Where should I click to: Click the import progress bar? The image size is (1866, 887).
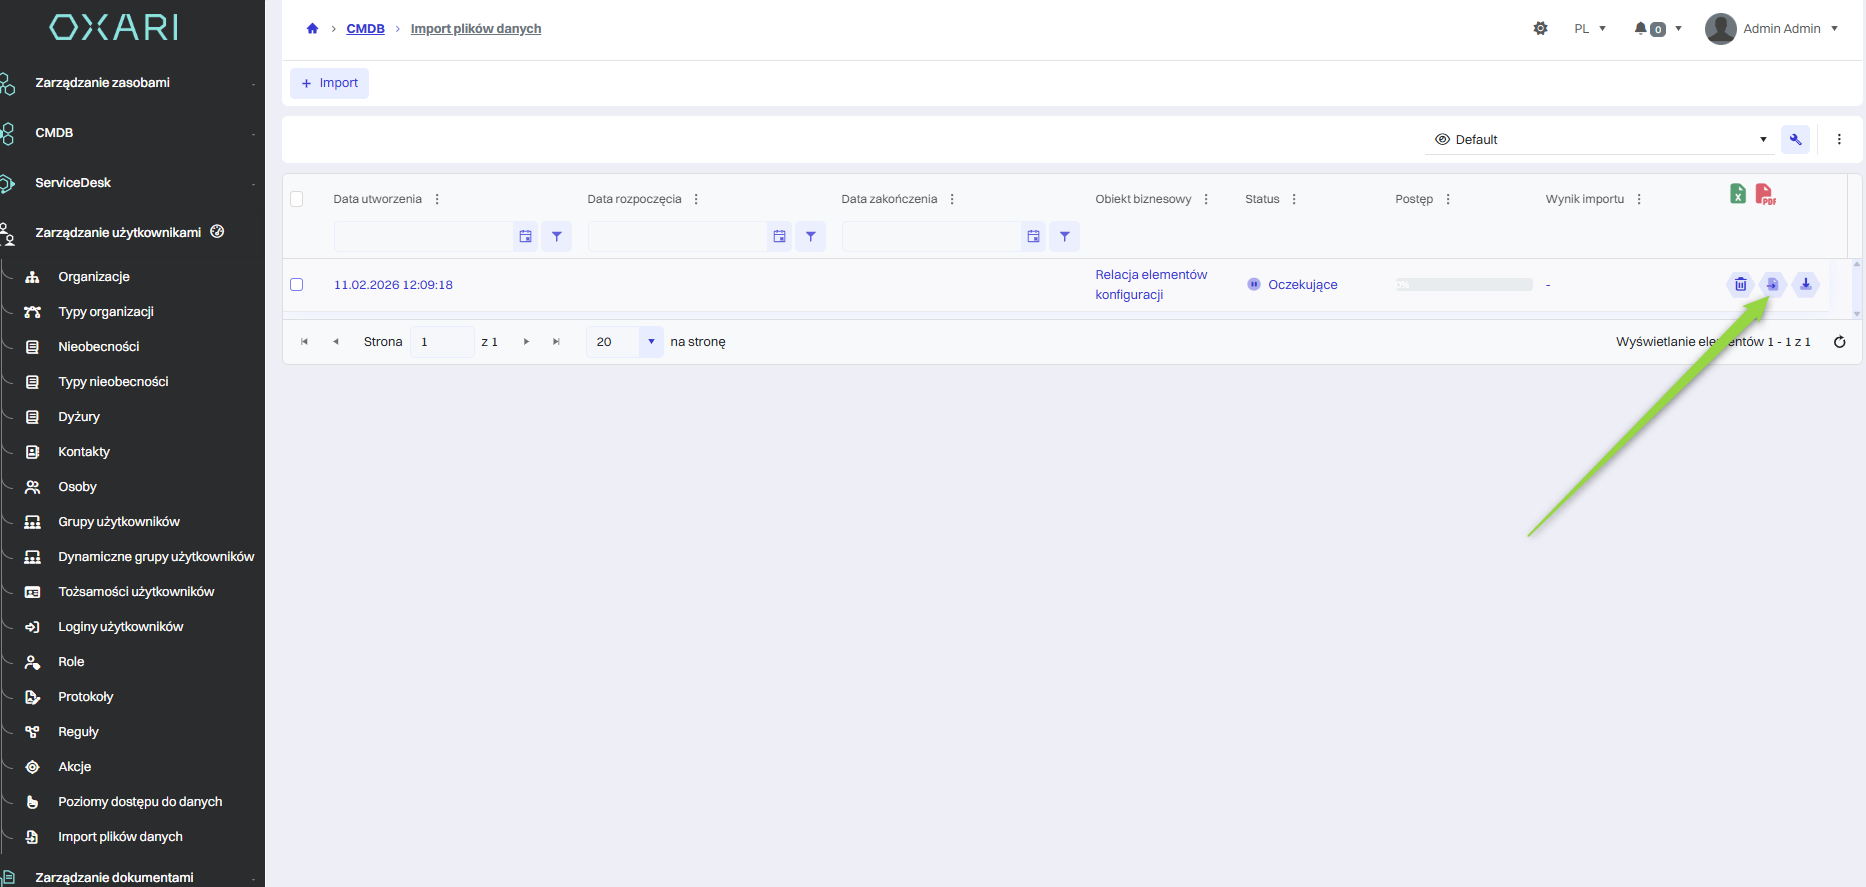point(1464,285)
